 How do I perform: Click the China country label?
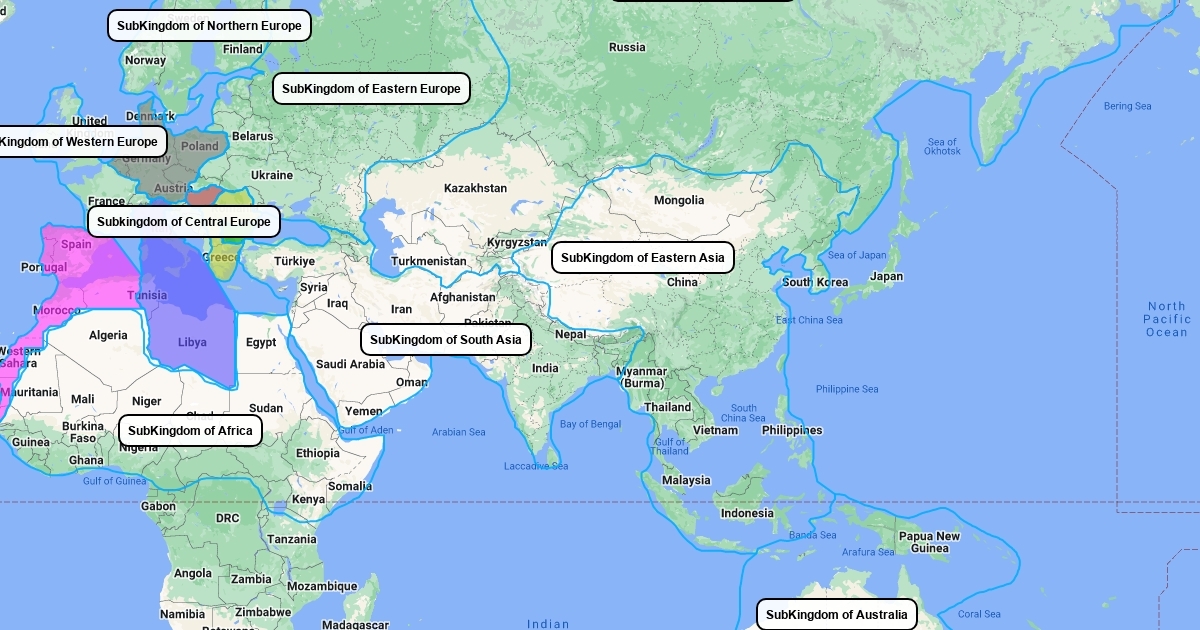tap(682, 282)
